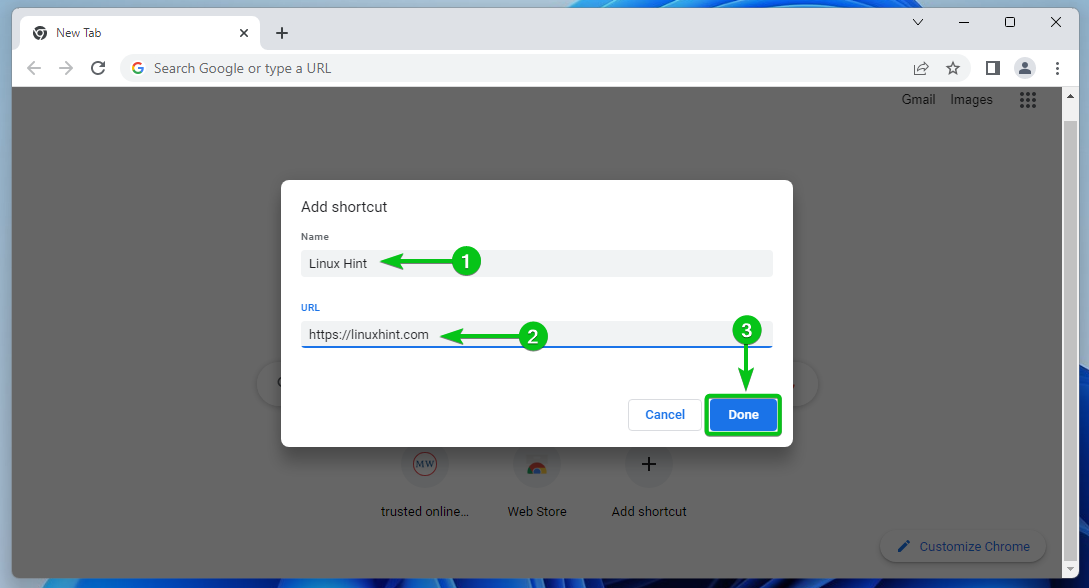Click the Add shortcut plus tile
The image size is (1089, 588).
click(x=649, y=483)
